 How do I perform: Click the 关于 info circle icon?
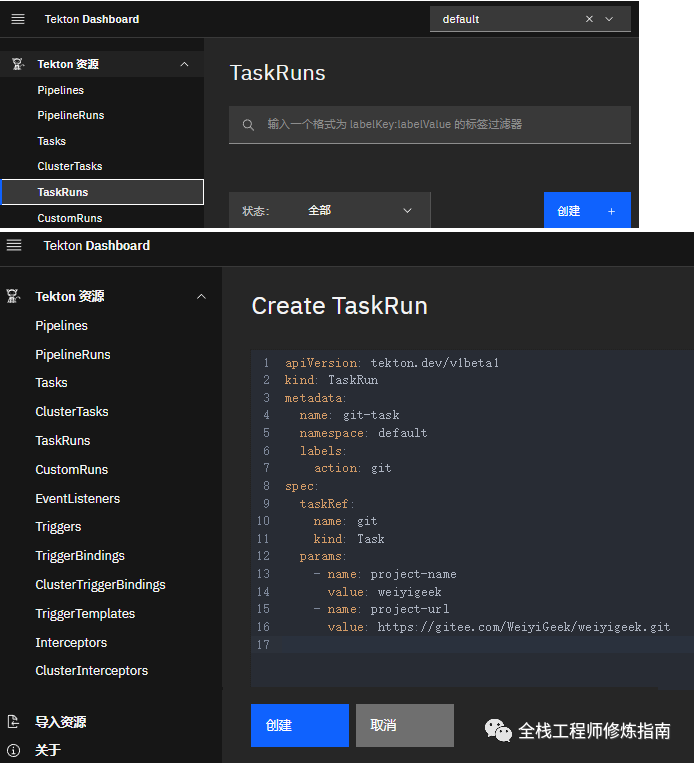[14, 750]
